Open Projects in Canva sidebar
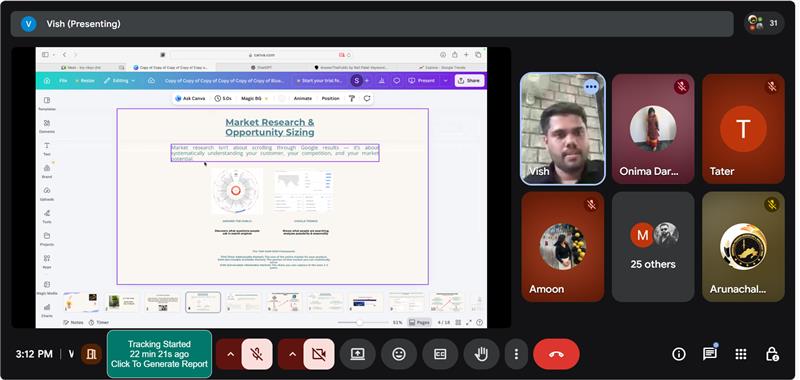Viewport: 800px width, 380px height. 47,238
